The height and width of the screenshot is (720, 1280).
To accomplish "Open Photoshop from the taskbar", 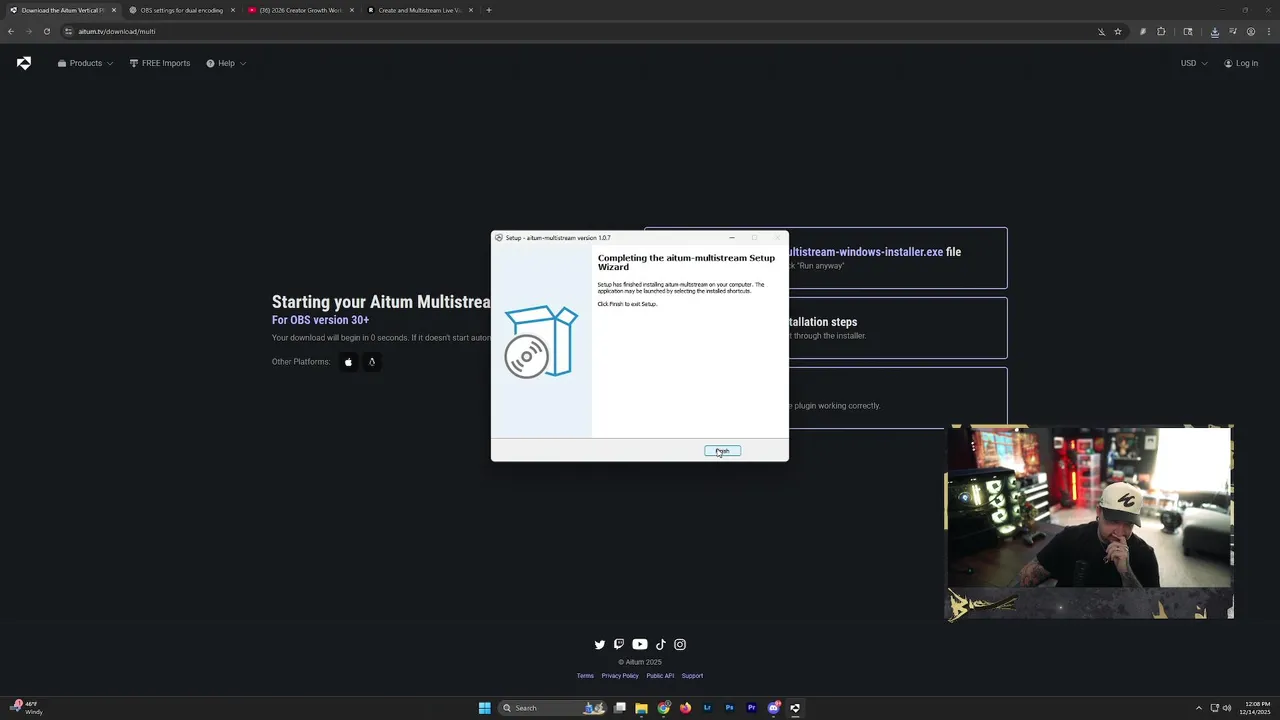I will [729, 708].
